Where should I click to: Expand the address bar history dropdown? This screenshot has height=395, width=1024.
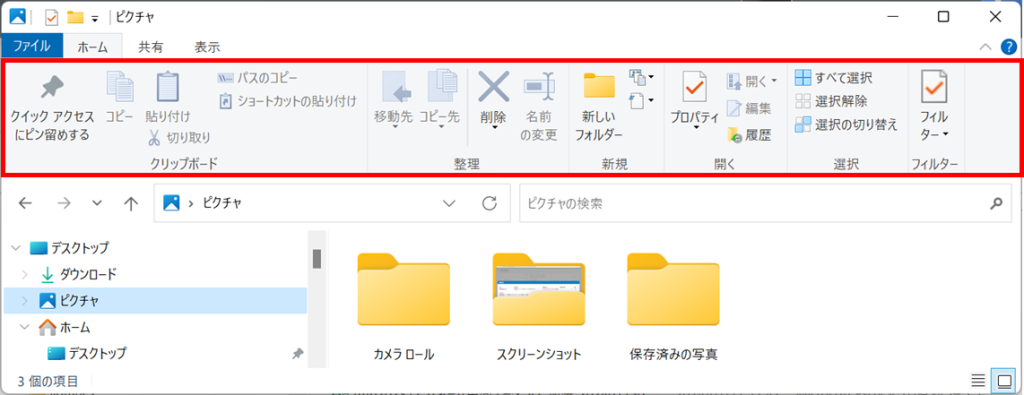click(x=449, y=204)
